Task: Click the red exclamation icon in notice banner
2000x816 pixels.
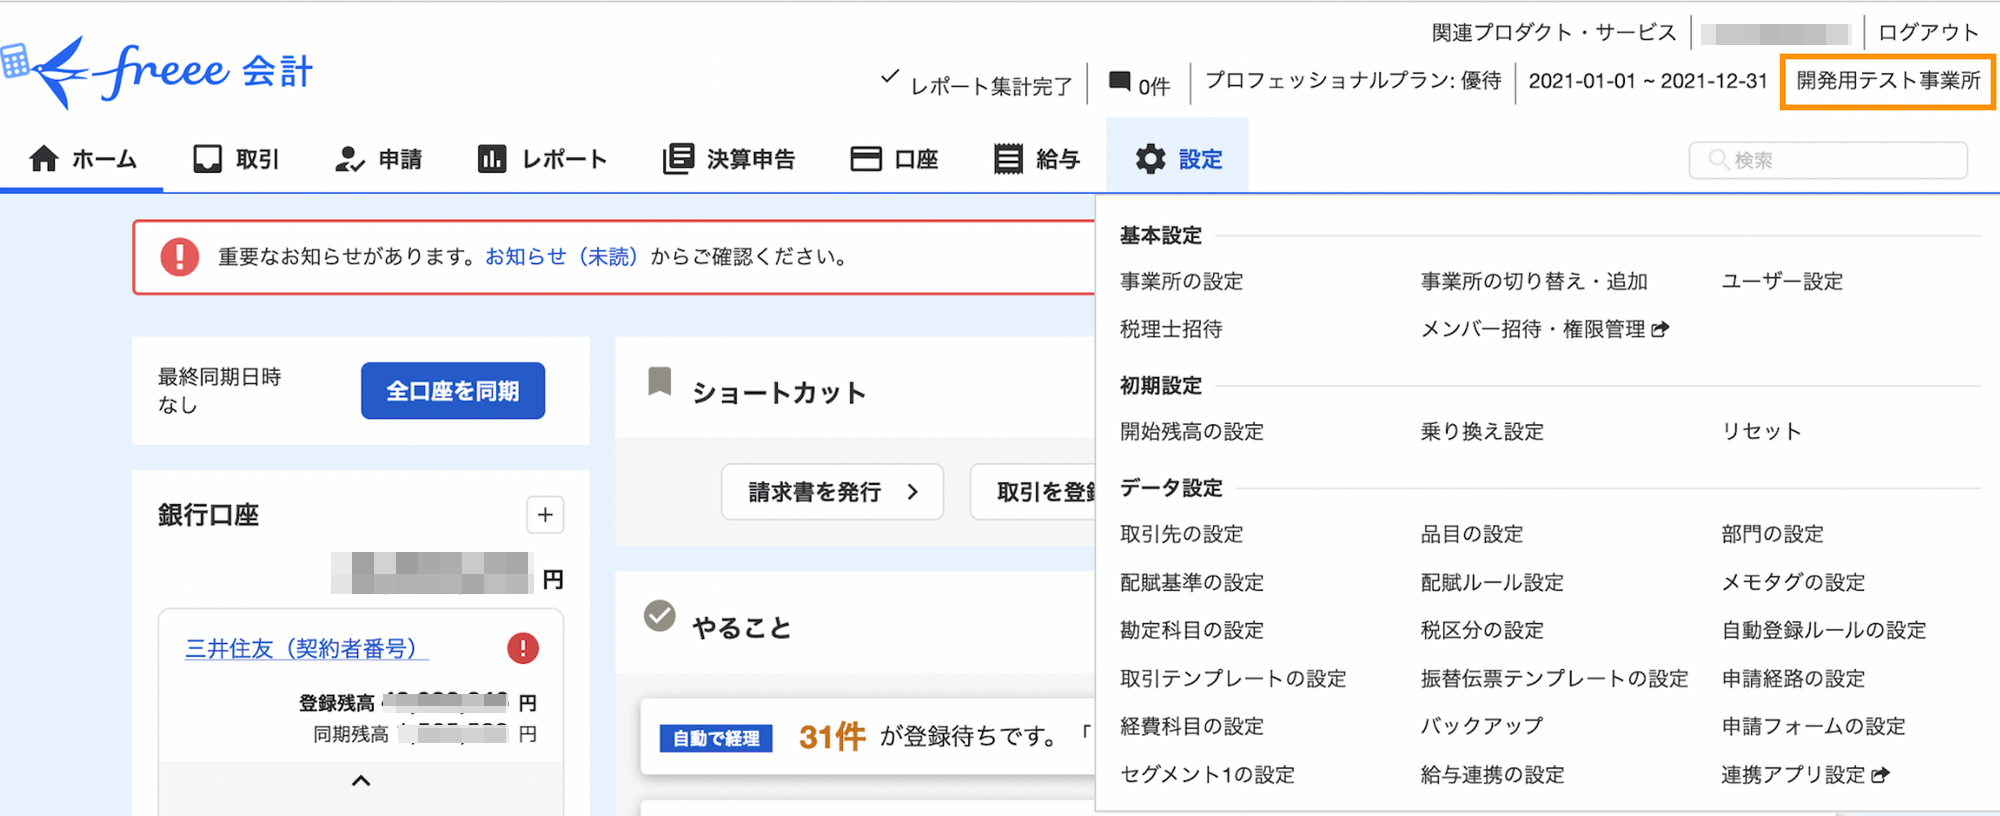Action: 180,257
